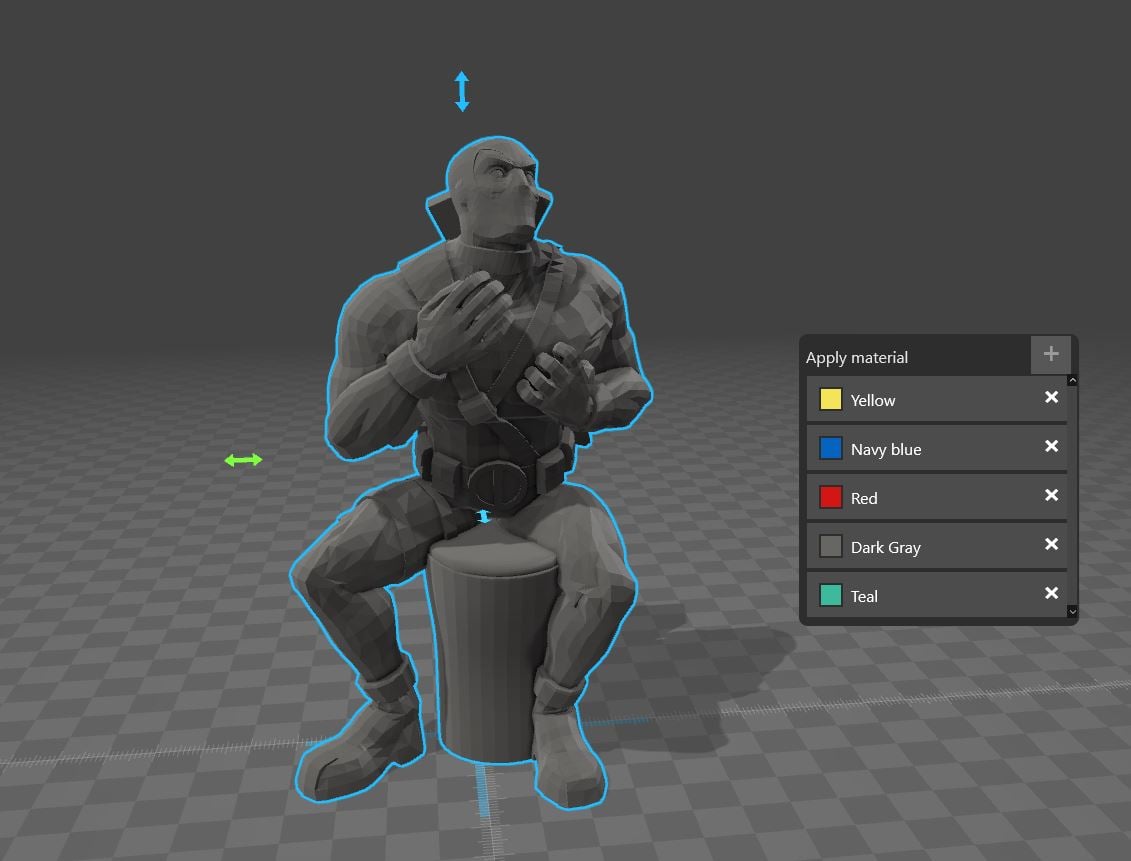The image size is (1131, 861).
Task: Select the Dark Gray swatch
Action: tap(830, 547)
